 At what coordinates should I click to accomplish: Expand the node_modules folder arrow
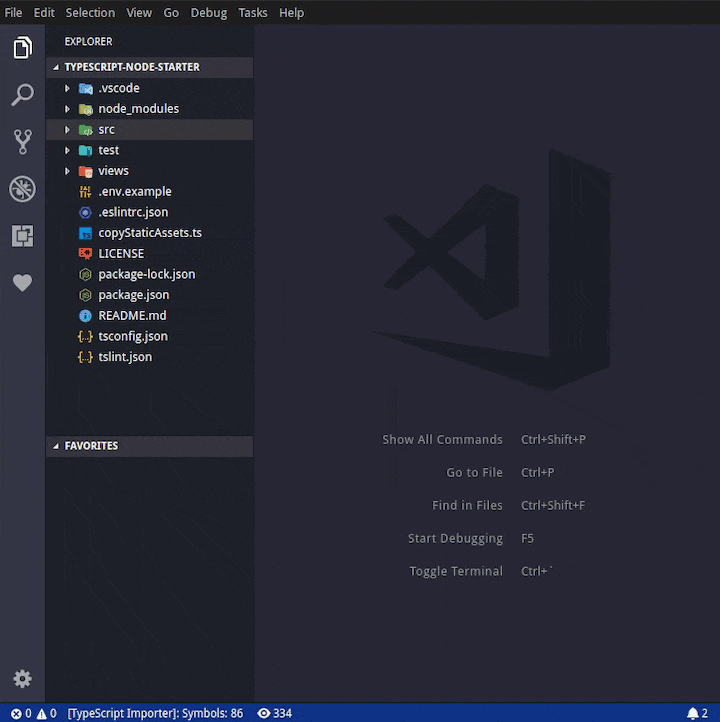(x=67, y=109)
